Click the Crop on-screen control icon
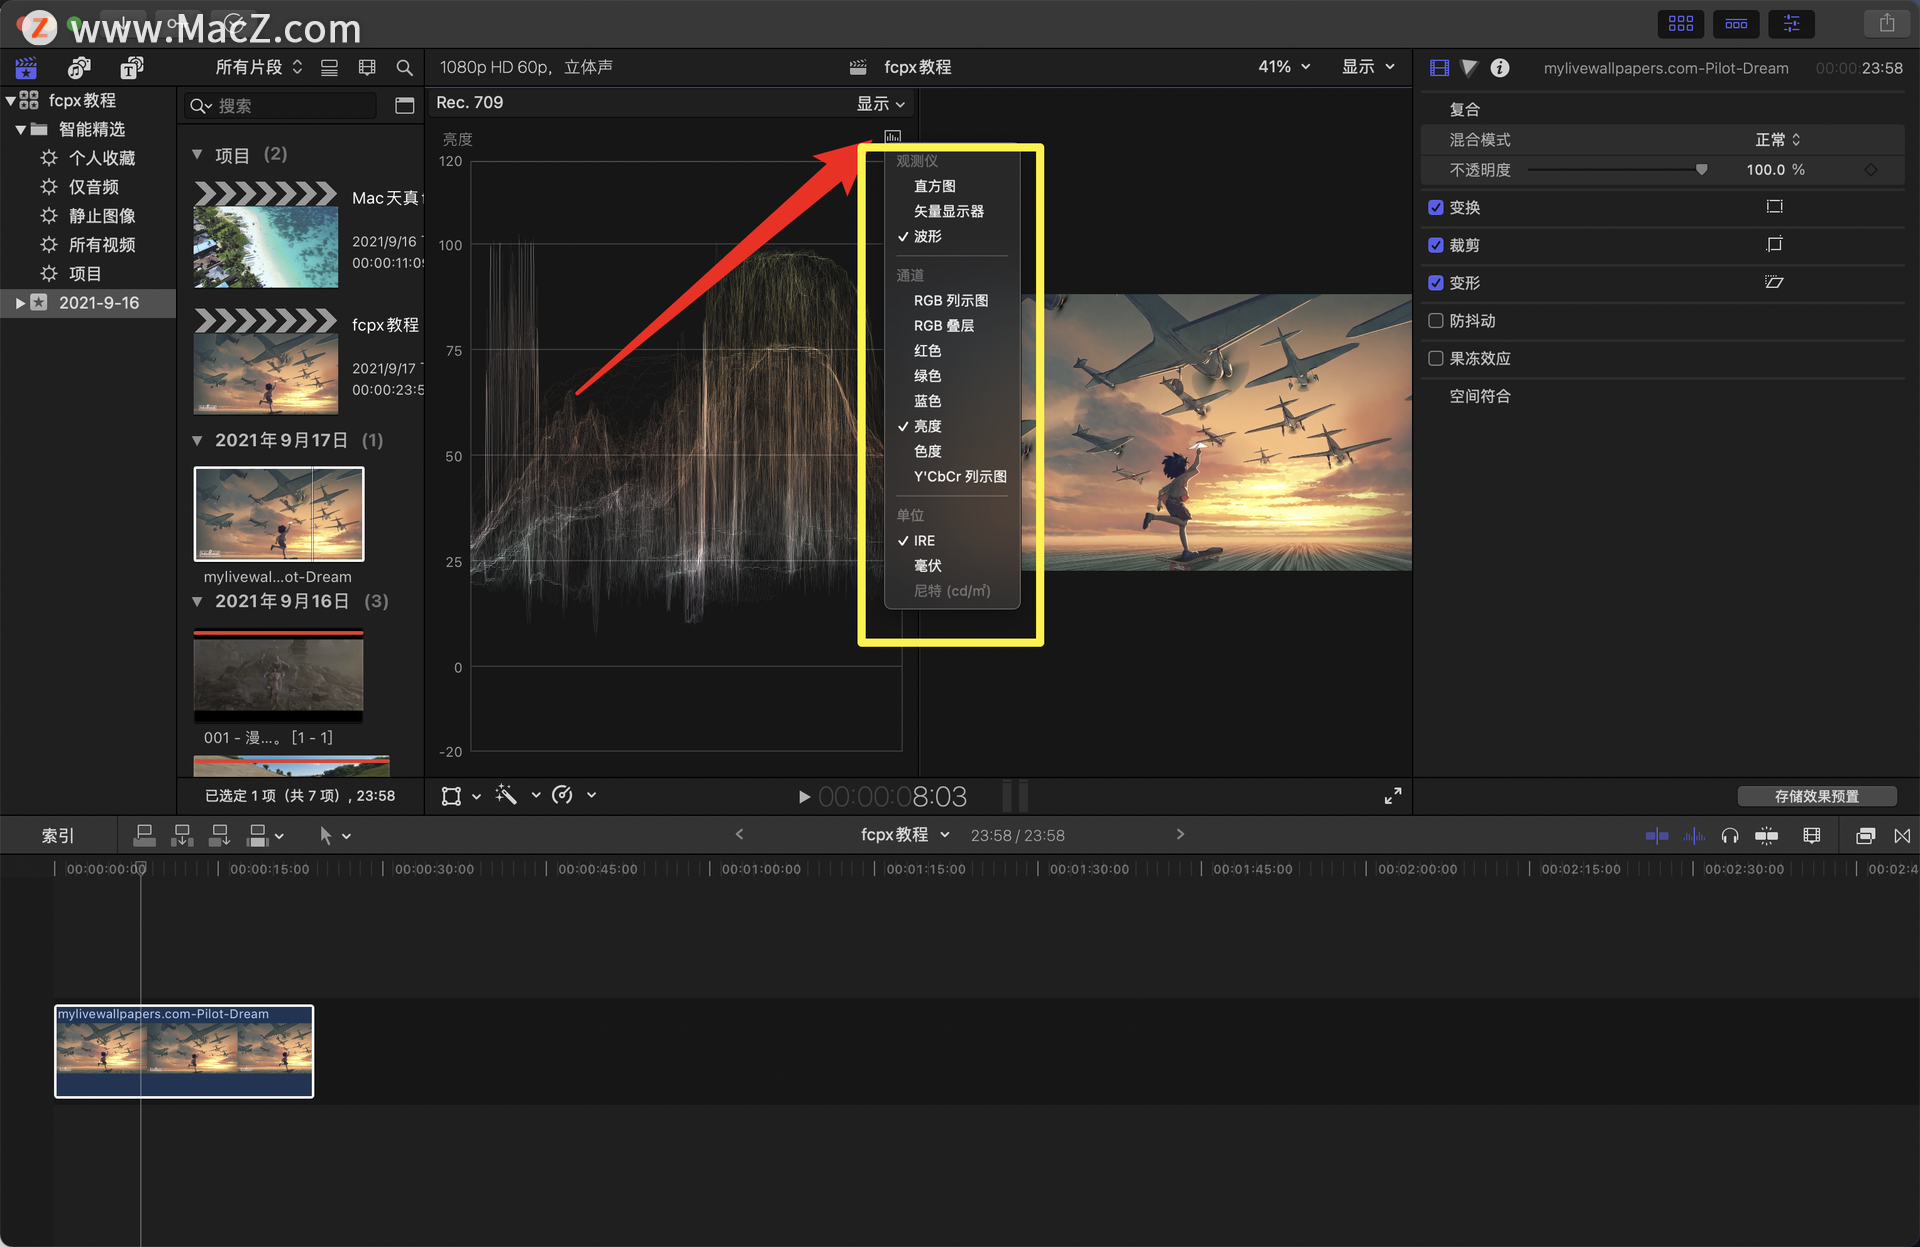The width and height of the screenshot is (1920, 1247). [x=1774, y=244]
